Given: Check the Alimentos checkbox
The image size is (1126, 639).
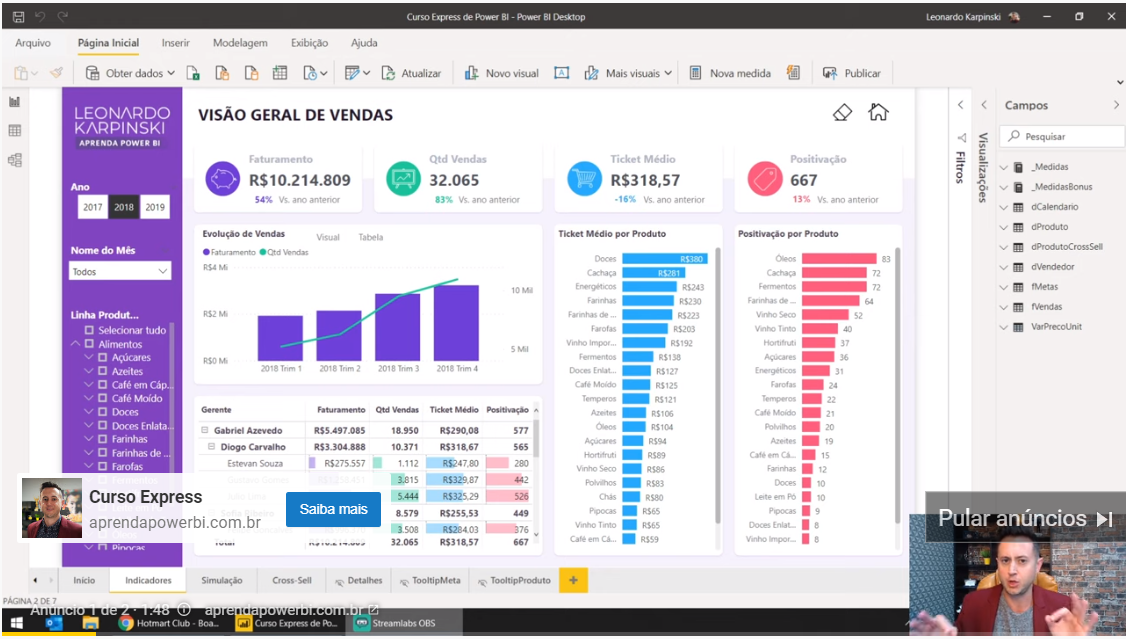Looking at the screenshot, I should point(90,344).
